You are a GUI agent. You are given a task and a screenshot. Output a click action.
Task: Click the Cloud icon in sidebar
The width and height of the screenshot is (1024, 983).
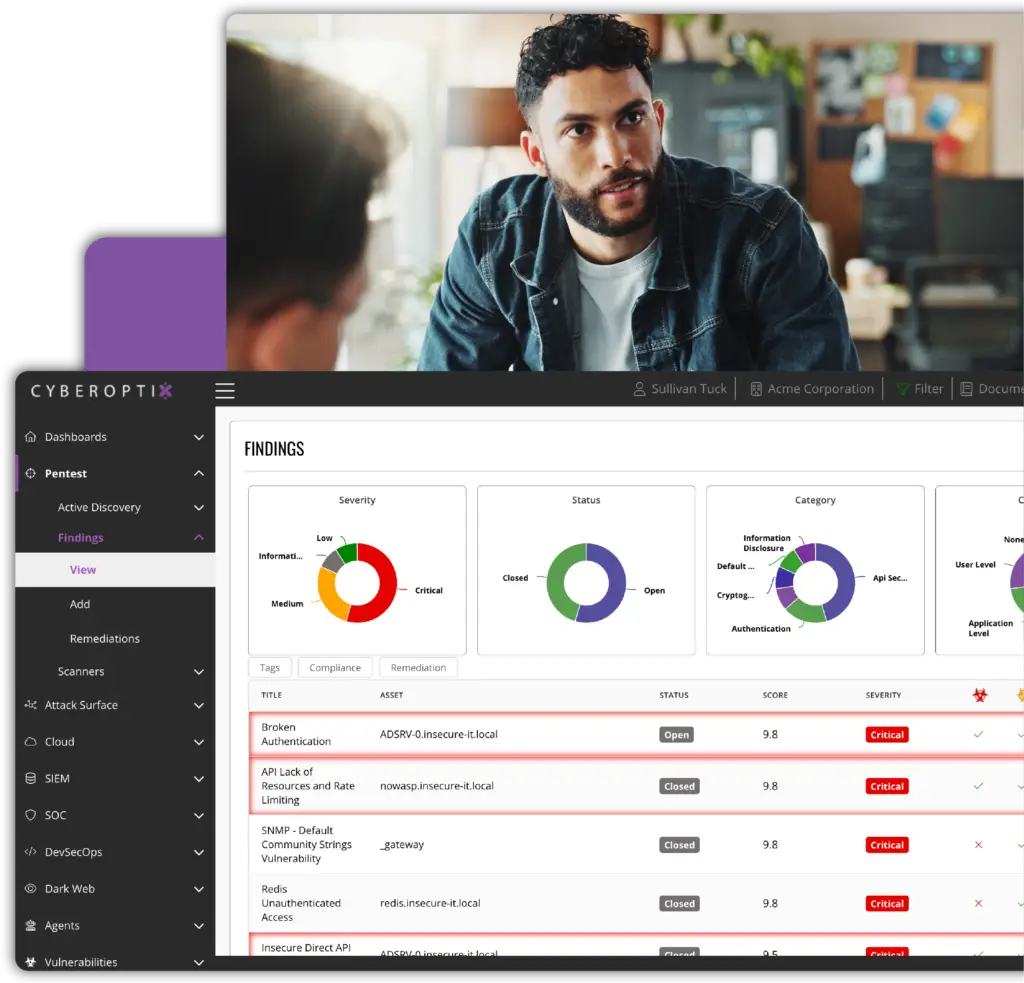point(30,742)
